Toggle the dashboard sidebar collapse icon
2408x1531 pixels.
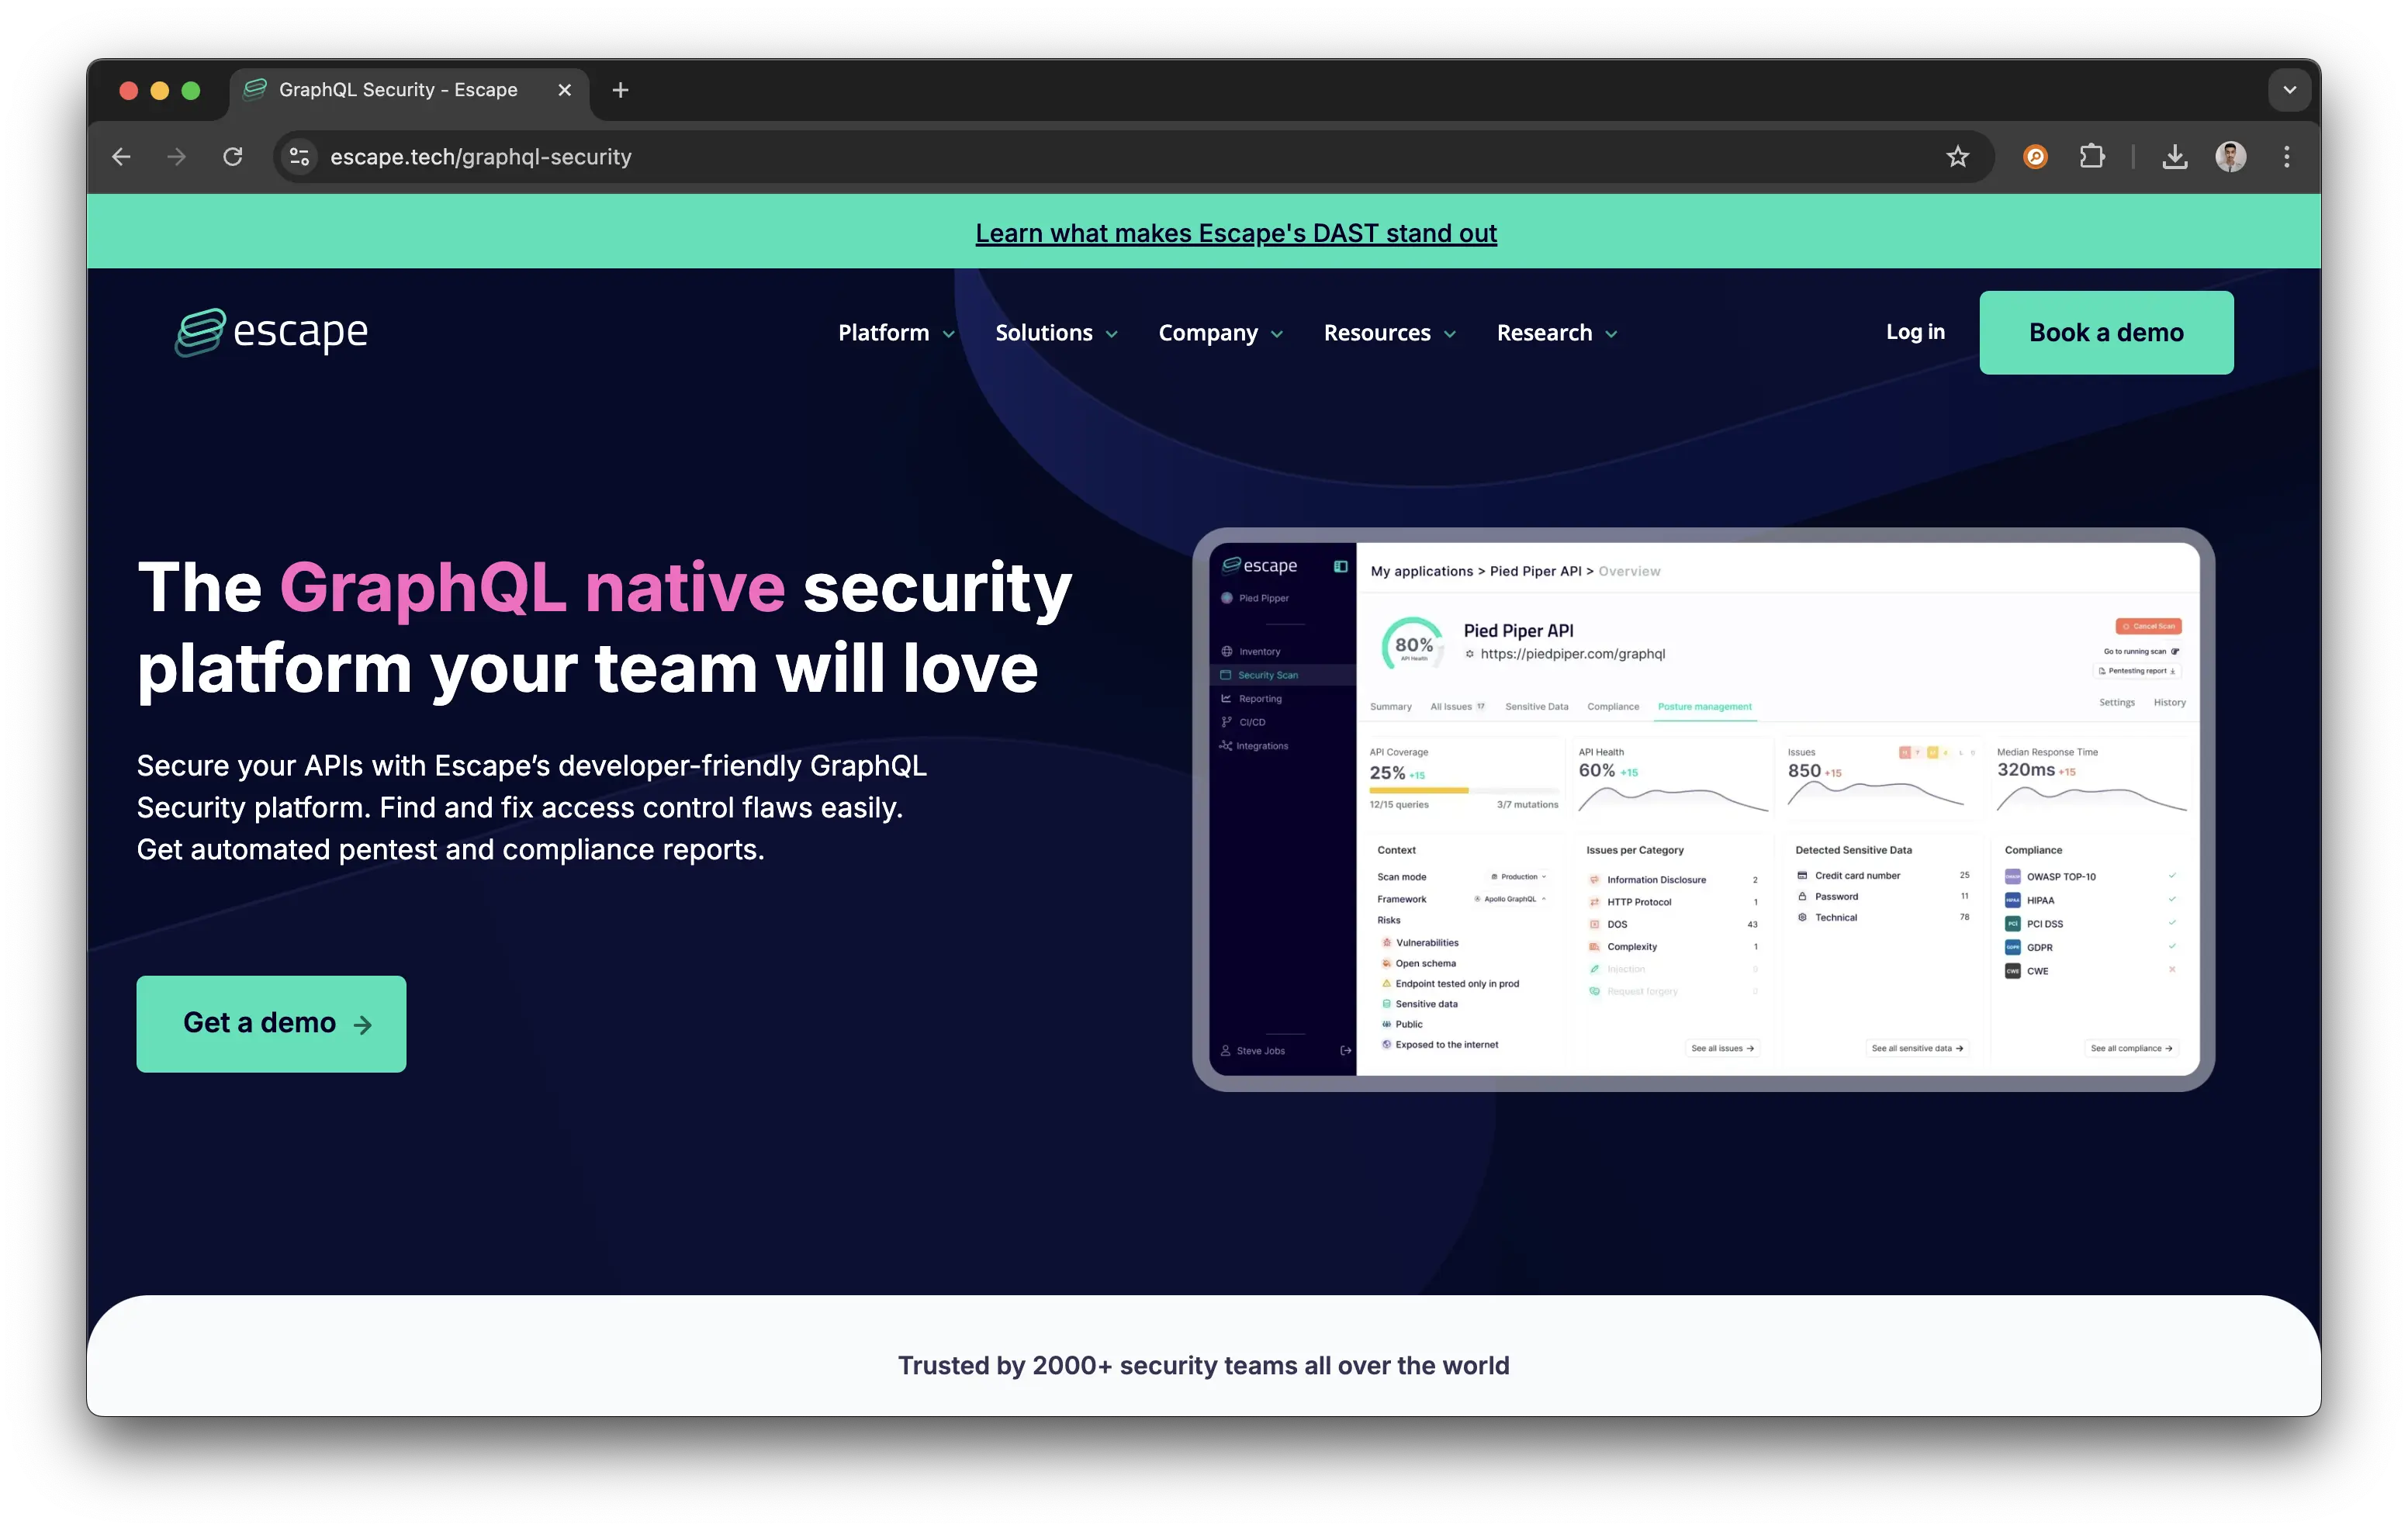tap(1340, 567)
